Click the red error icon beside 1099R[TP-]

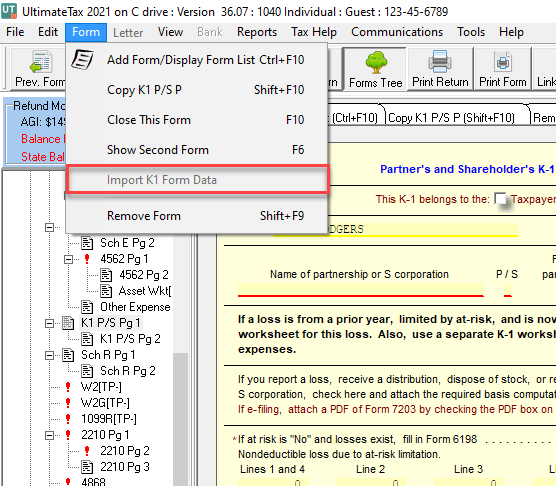[x=68, y=419]
